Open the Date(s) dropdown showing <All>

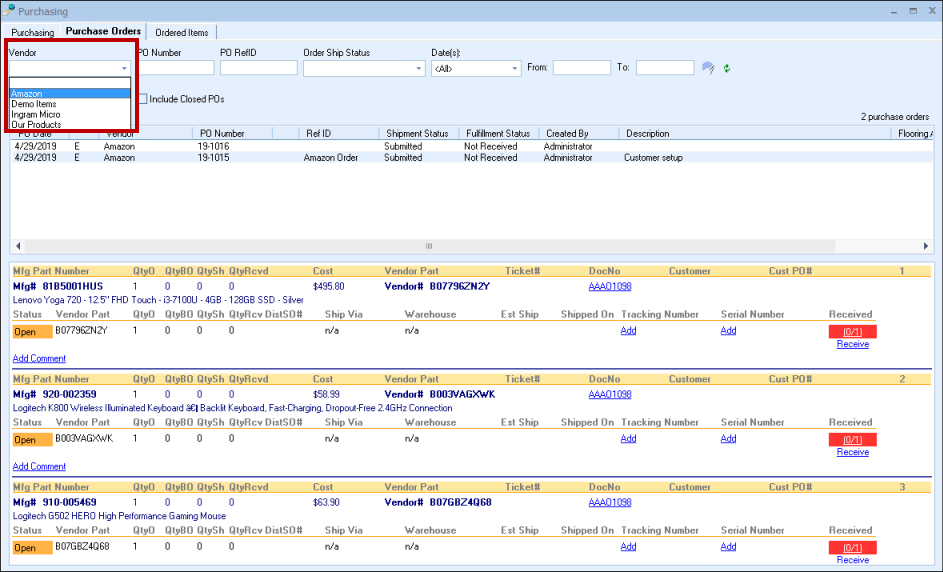pos(514,69)
